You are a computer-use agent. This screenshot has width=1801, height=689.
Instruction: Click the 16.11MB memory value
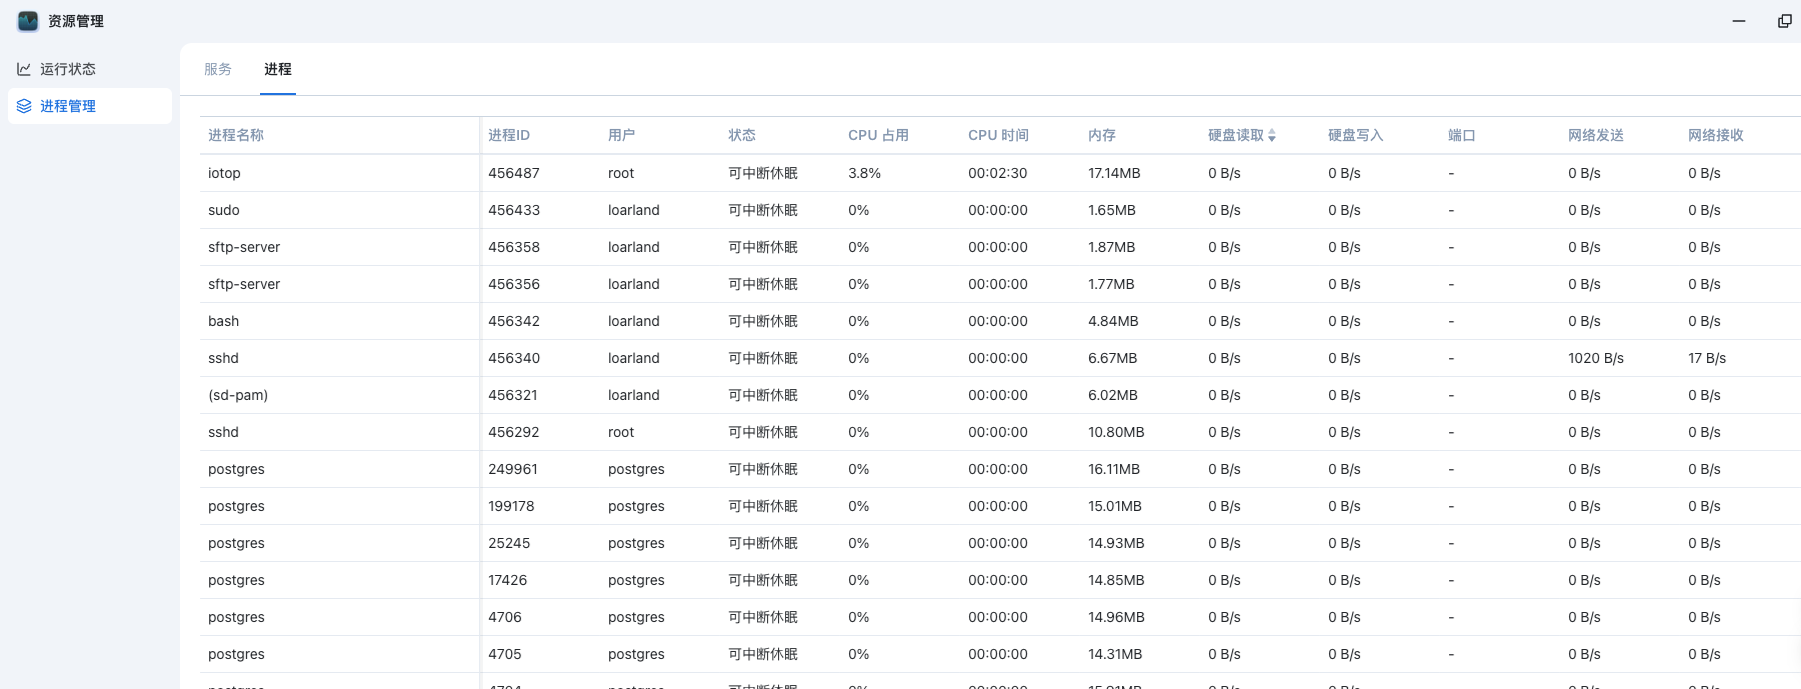pos(1114,469)
